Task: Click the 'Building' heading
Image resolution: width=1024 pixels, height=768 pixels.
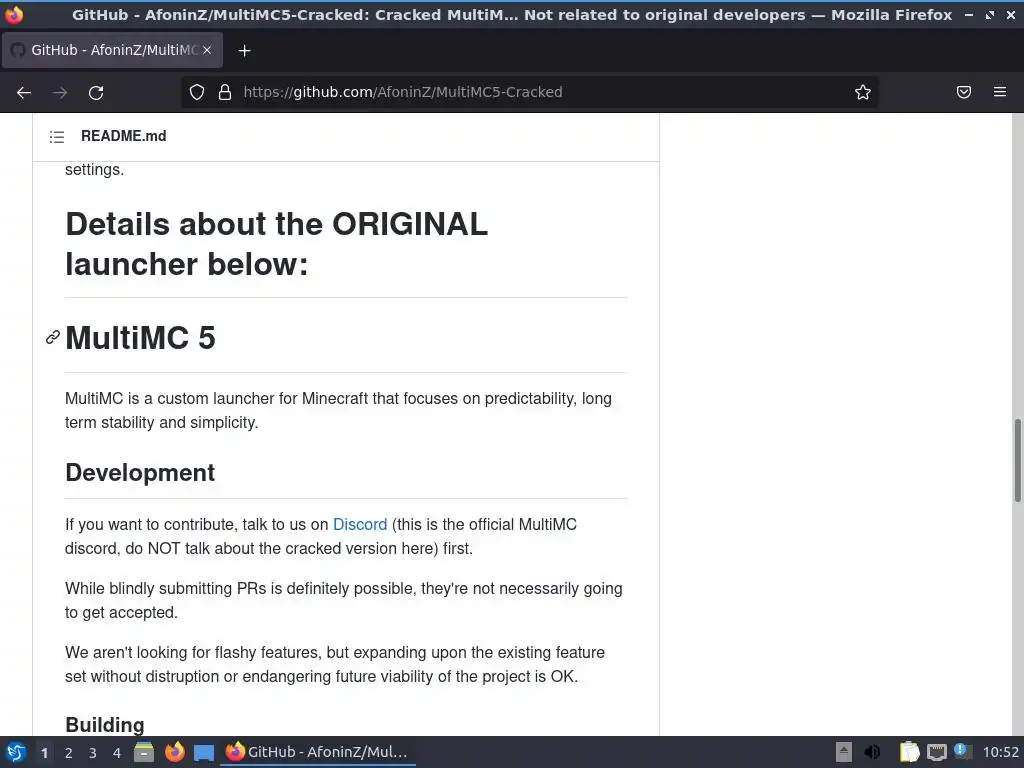Action: click(x=104, y=725)
